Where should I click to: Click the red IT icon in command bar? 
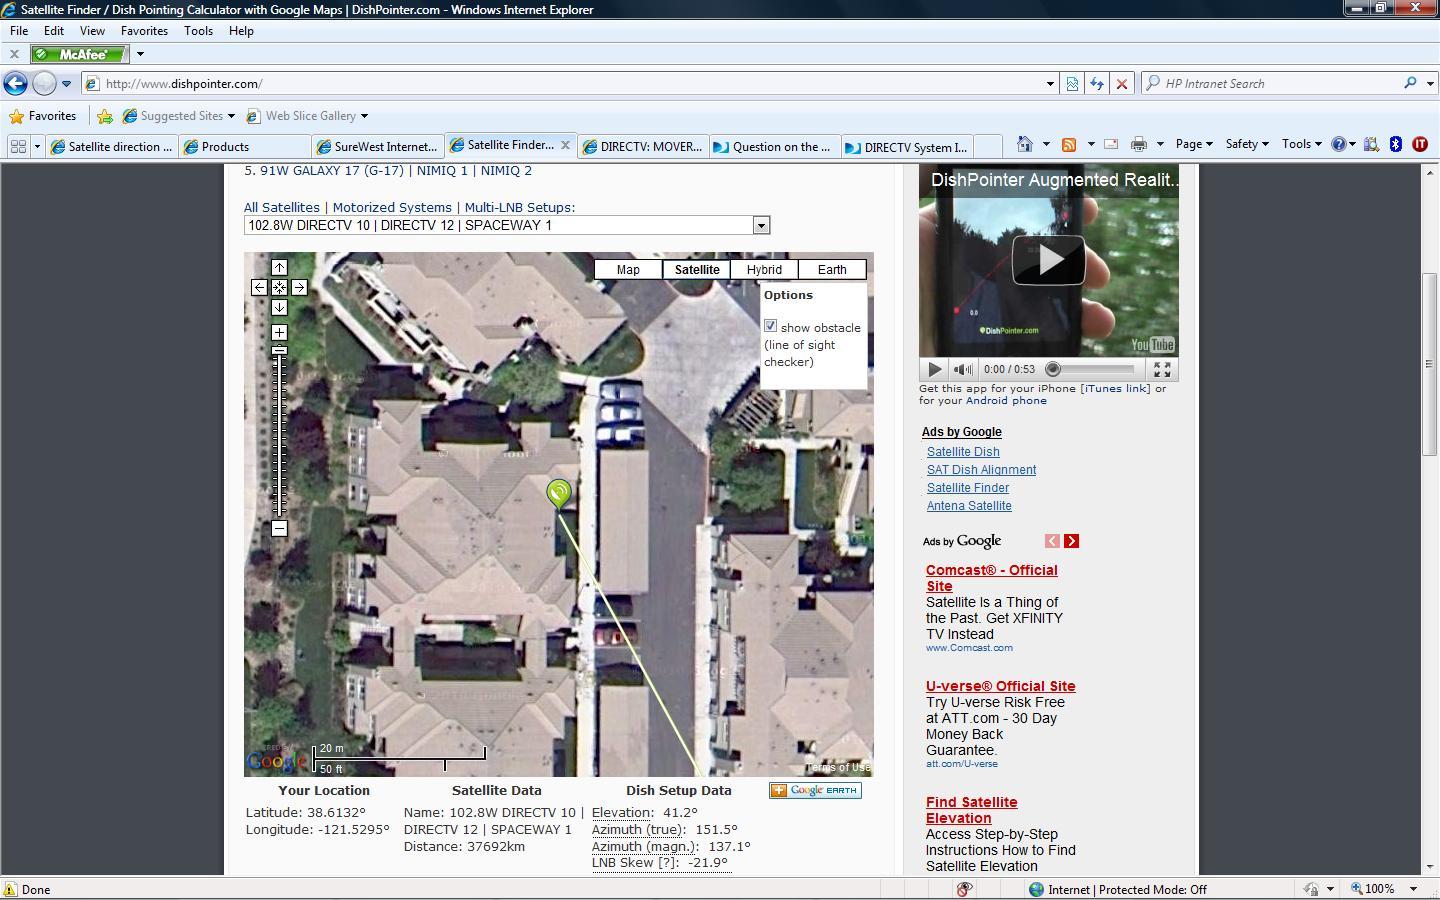[1420, 144]
